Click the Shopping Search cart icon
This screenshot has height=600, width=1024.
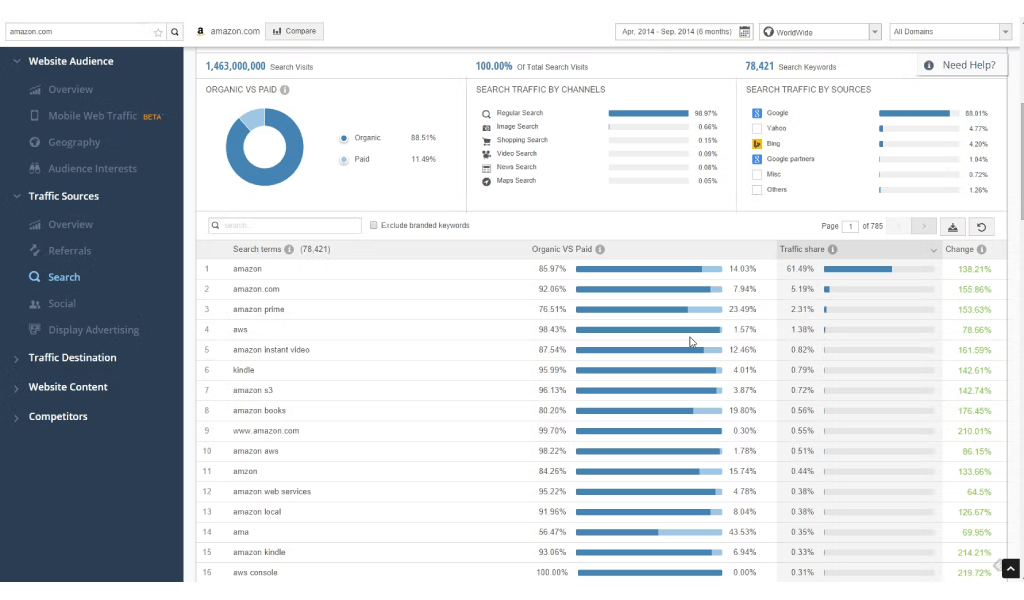[x=486, y=140]
